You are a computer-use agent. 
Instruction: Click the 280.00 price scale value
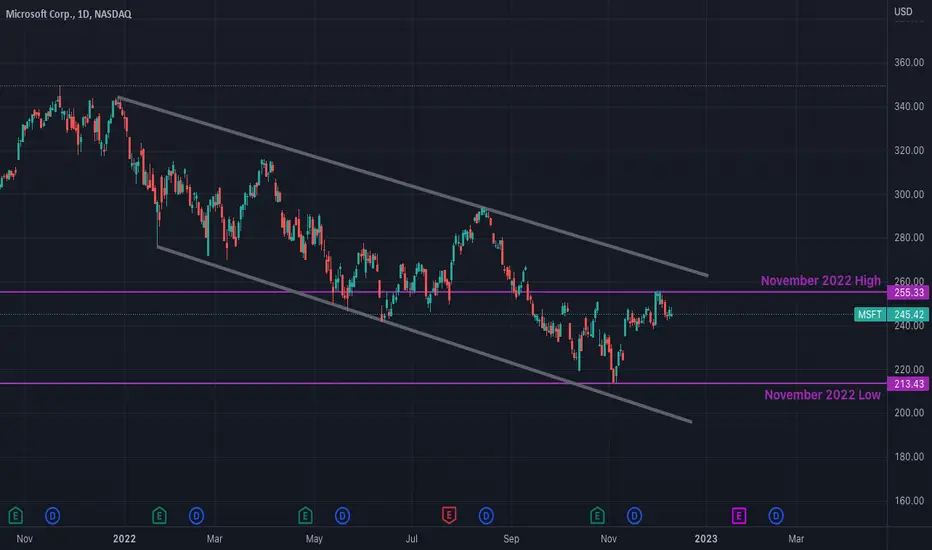point(909,238)
